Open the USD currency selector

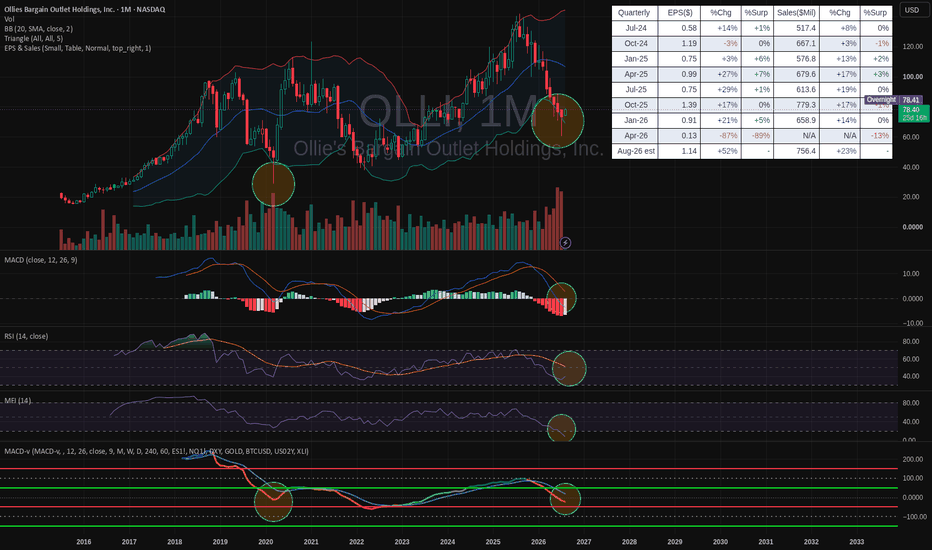coord(912,10)
